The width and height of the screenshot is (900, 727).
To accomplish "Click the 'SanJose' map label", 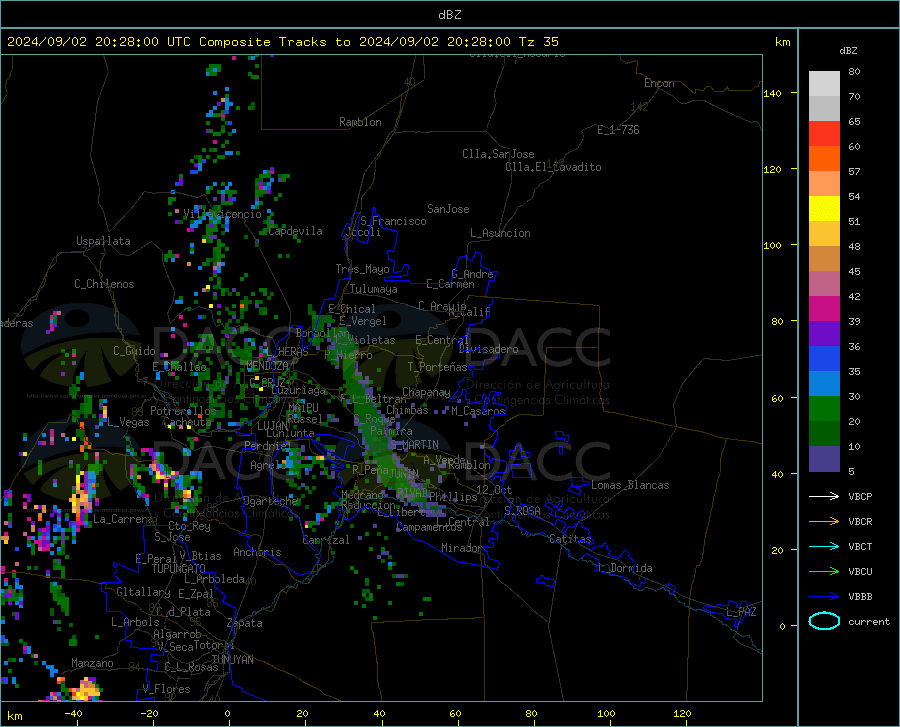I will (448, 209).
